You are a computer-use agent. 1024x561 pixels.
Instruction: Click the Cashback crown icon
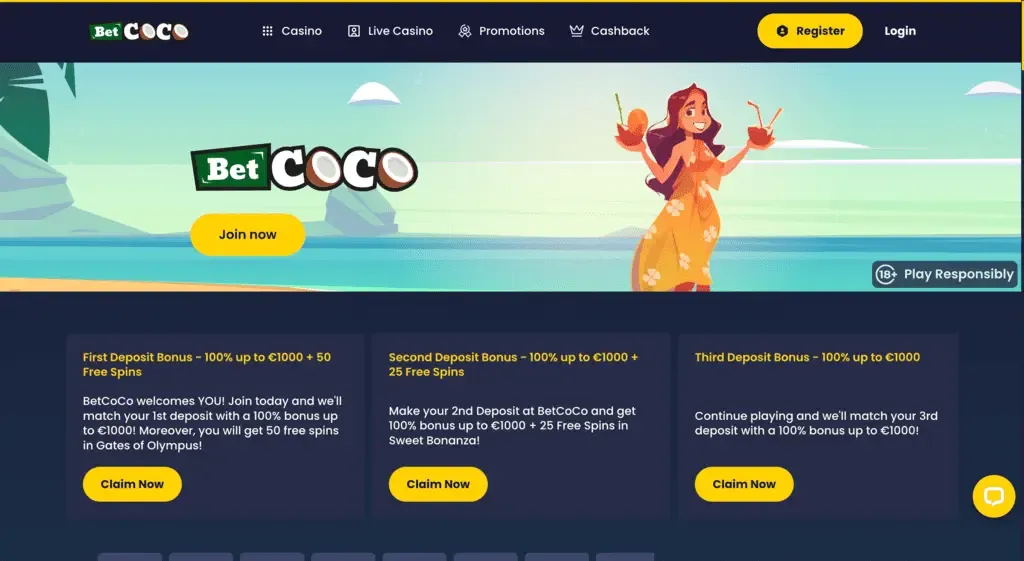pos(576,31)
